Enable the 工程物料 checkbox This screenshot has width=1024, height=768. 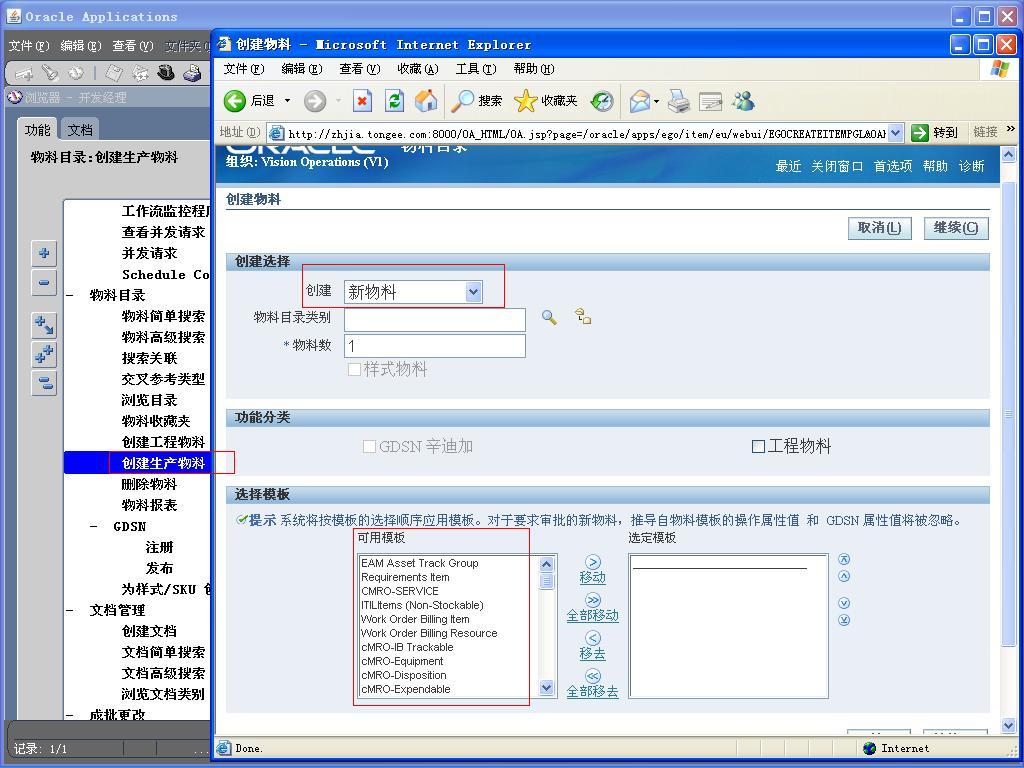click(x=758, y=446)
